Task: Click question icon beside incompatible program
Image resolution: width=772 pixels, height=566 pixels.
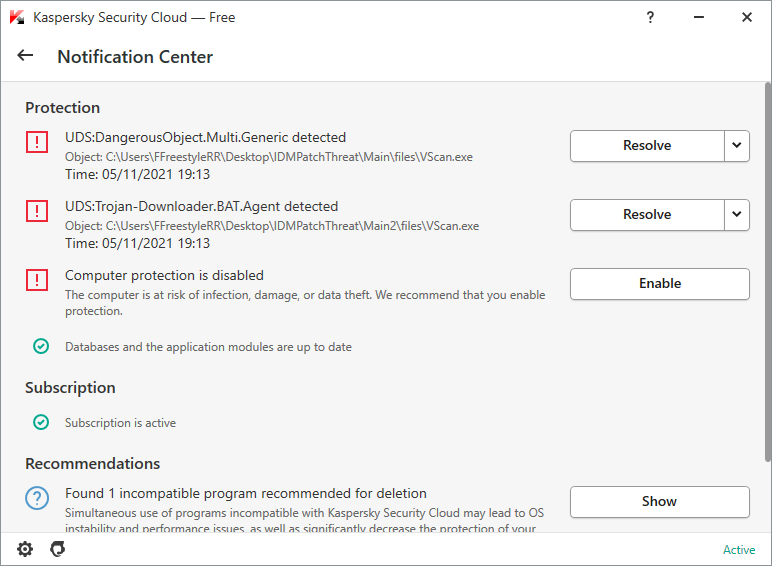Action: pos(37,498)
